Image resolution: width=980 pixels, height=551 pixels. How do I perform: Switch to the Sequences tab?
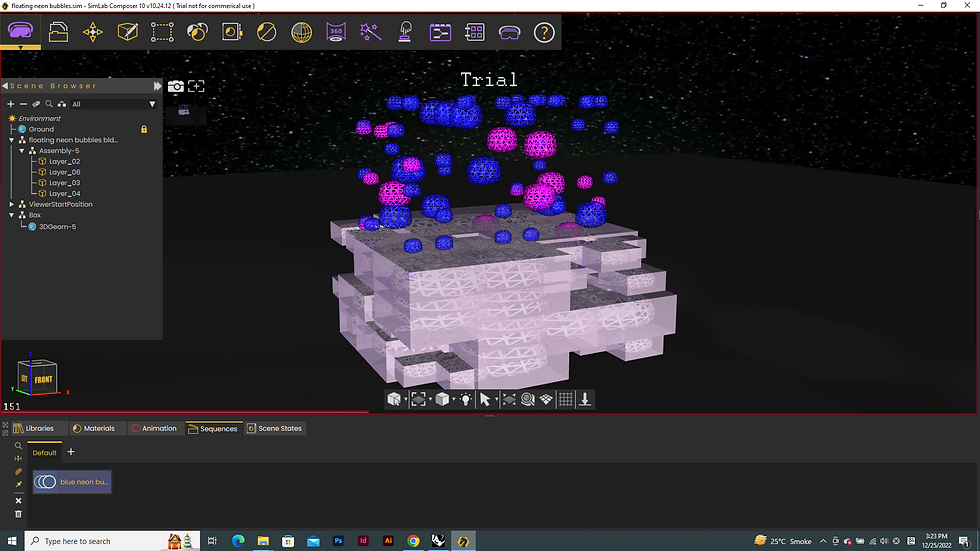pyautogui.click(x=212, y=429)
